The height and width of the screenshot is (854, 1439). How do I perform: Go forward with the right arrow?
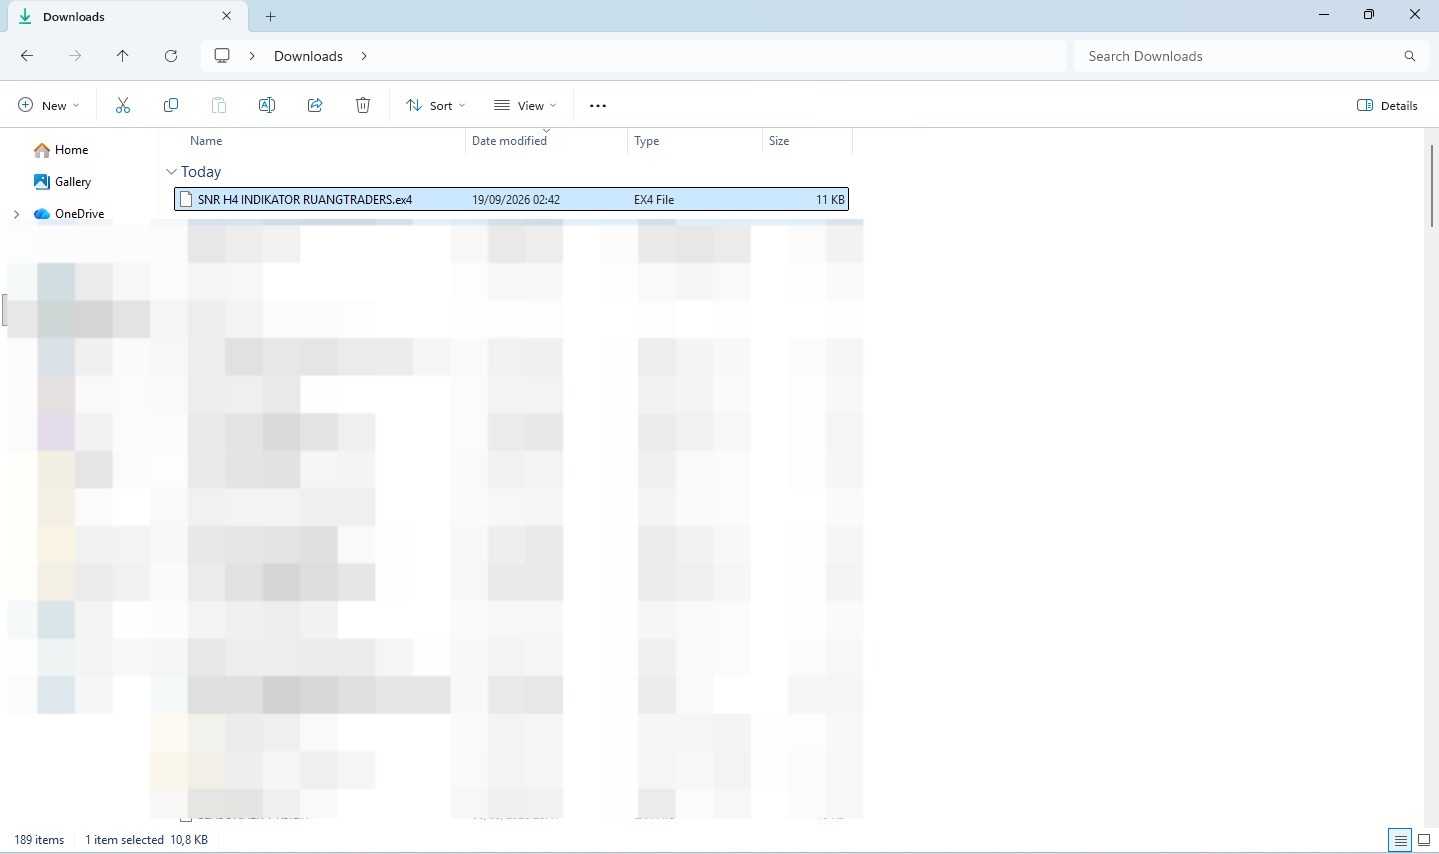[x=75, y=56]
